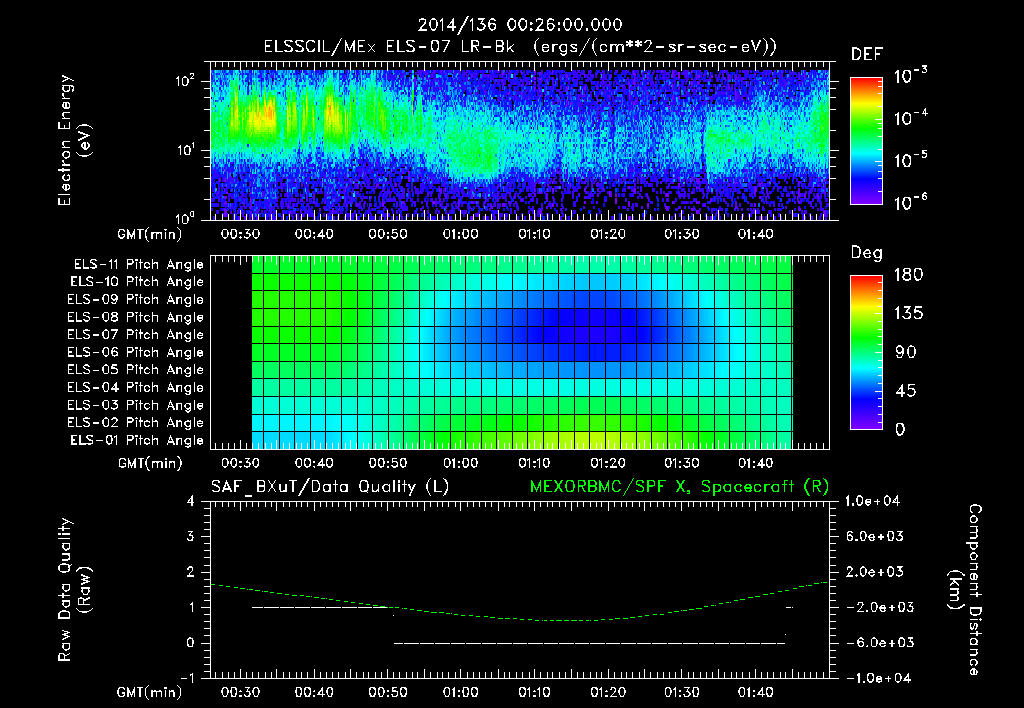Click the ELS-03 Pitch Angle row label
1024x708 pixels.
coord(136,405)
